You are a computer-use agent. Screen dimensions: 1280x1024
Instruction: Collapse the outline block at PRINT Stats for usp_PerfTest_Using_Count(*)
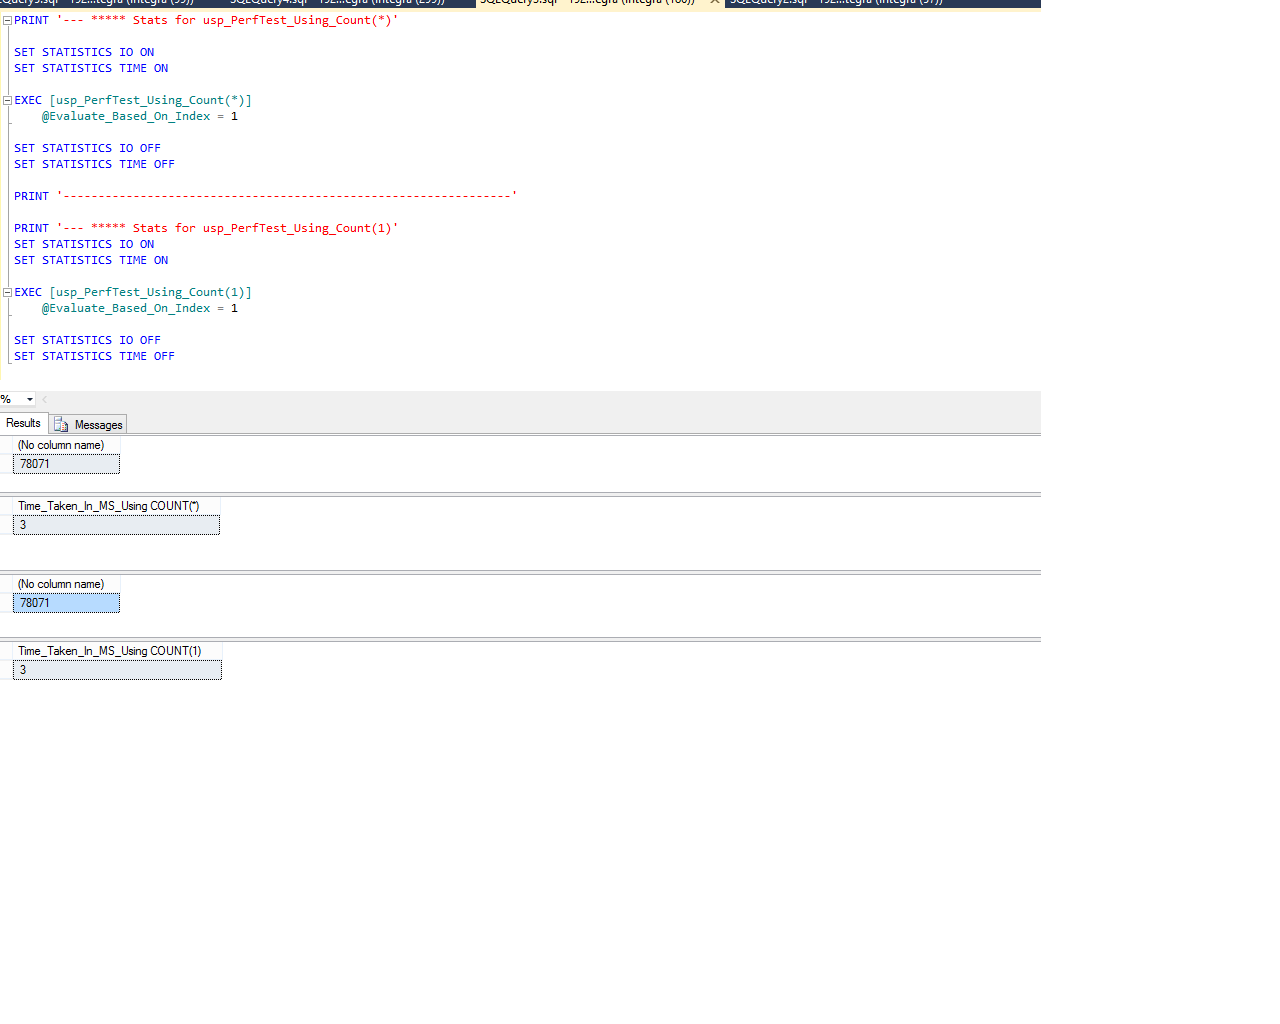[x=7, y=20]
